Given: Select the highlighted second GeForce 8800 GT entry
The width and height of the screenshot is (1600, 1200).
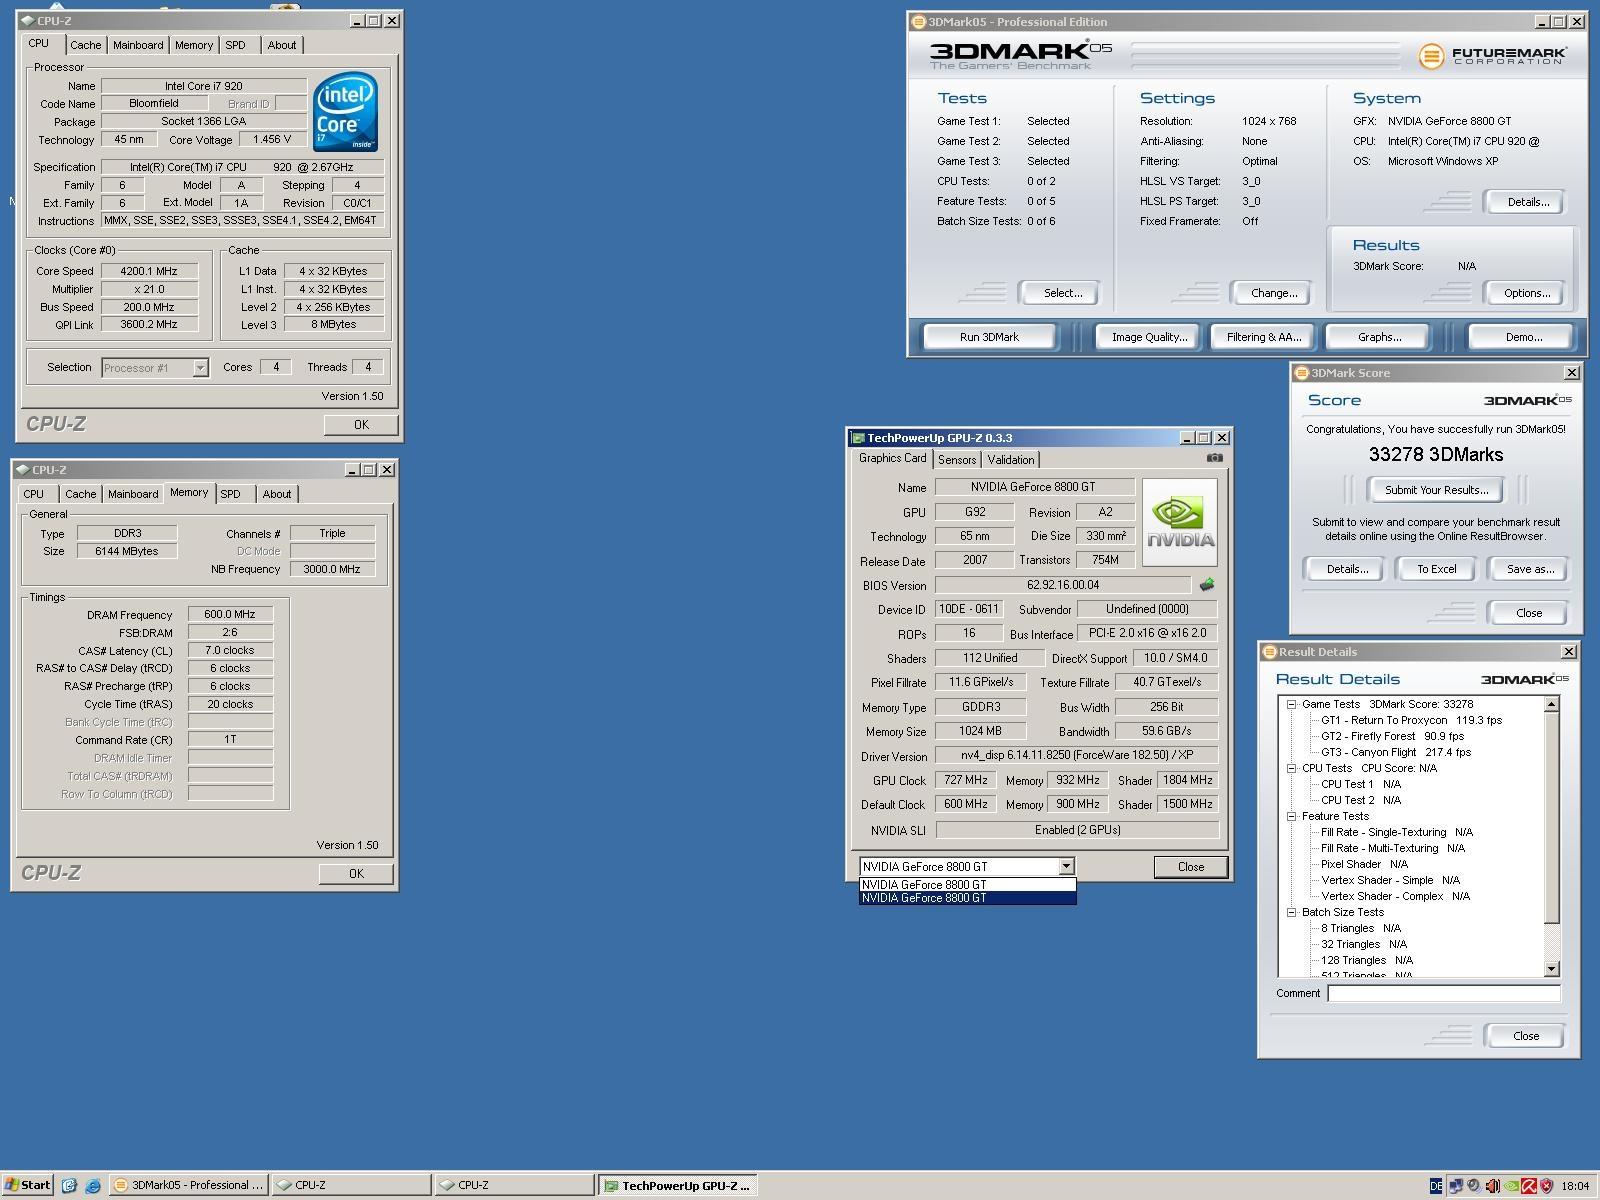Looking at the screenshot, I should tap(968, 898).
